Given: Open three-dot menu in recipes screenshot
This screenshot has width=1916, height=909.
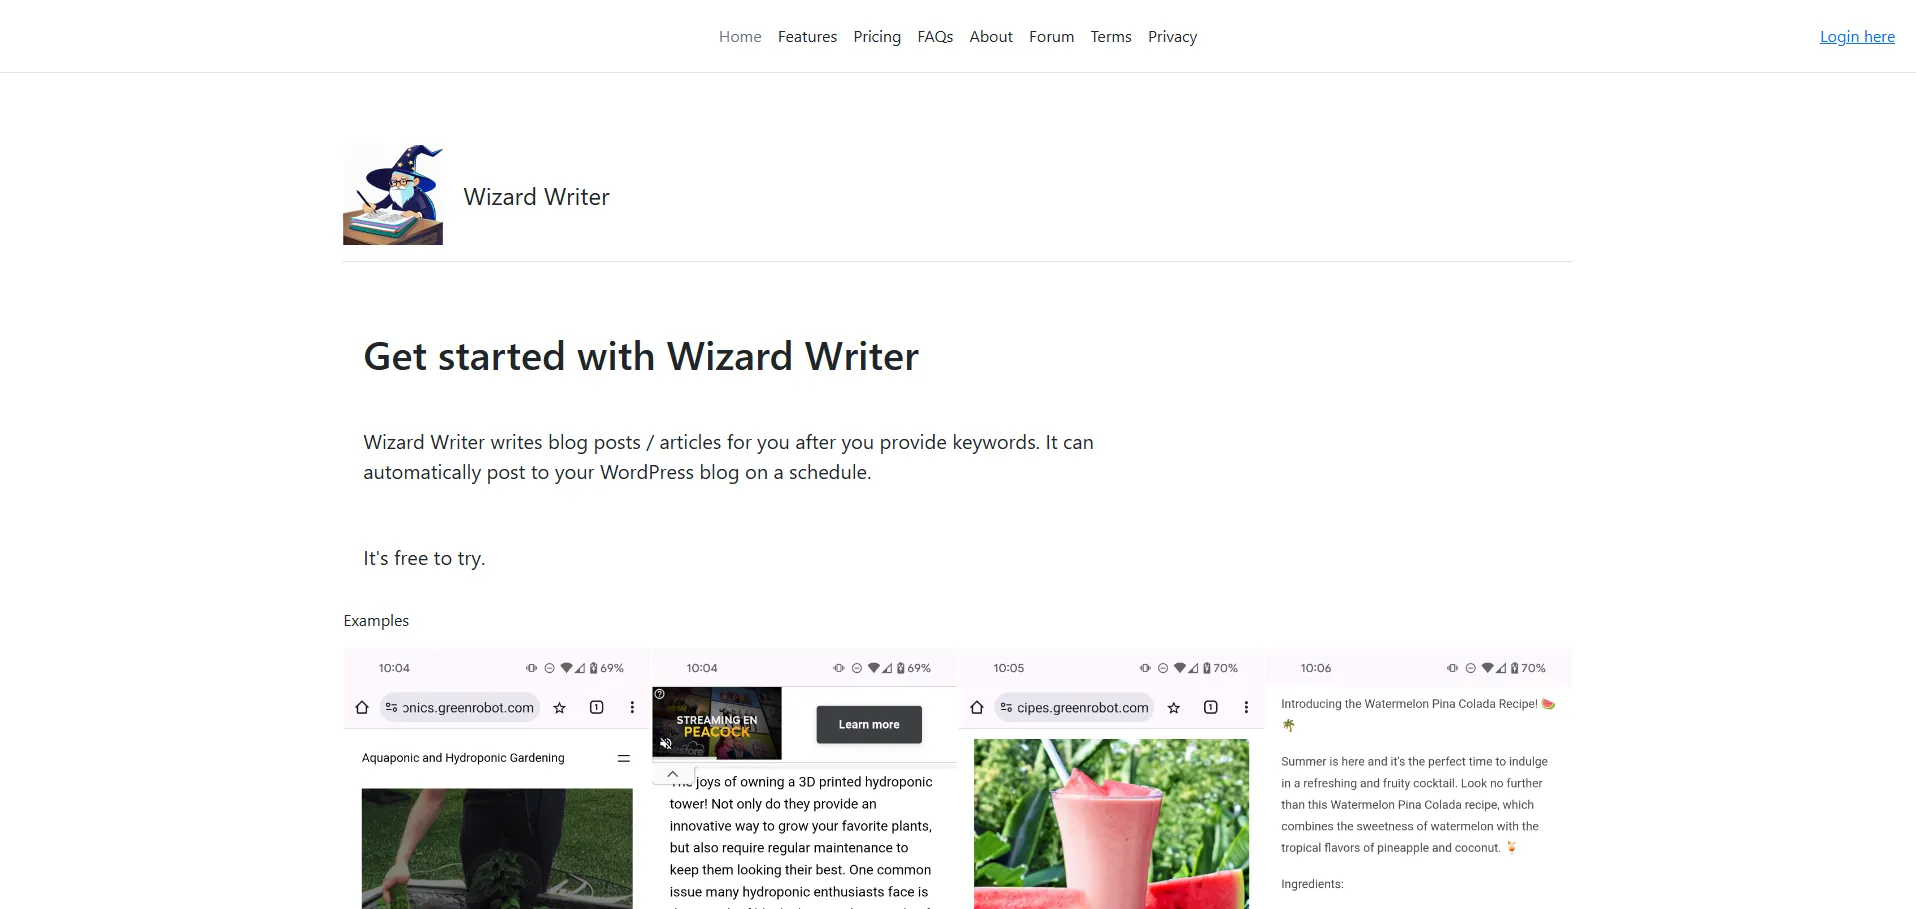Looking at the screenshot, I should tap(1246, 708).
